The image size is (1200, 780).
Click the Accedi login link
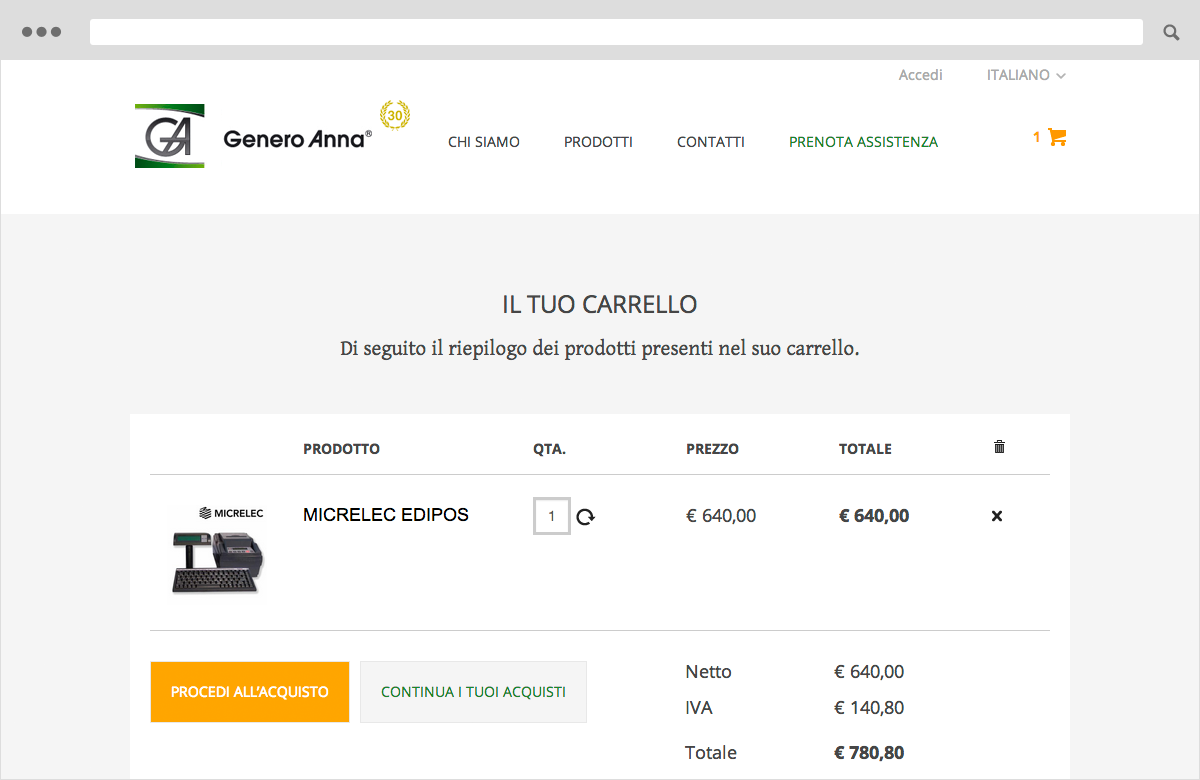pyautogui.click(x=920, y=75)
